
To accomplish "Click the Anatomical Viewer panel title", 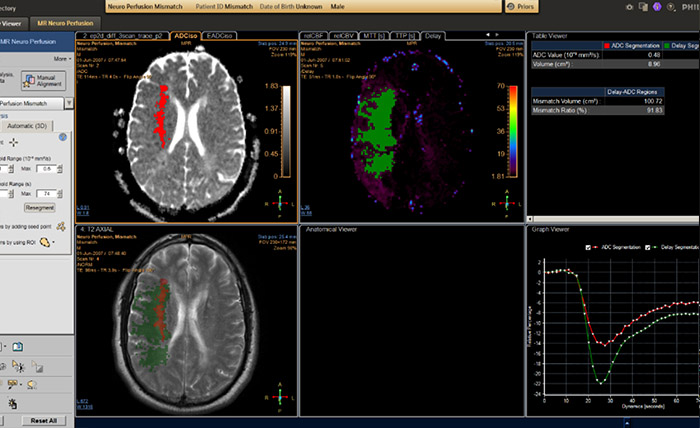I will coord(331,229).
